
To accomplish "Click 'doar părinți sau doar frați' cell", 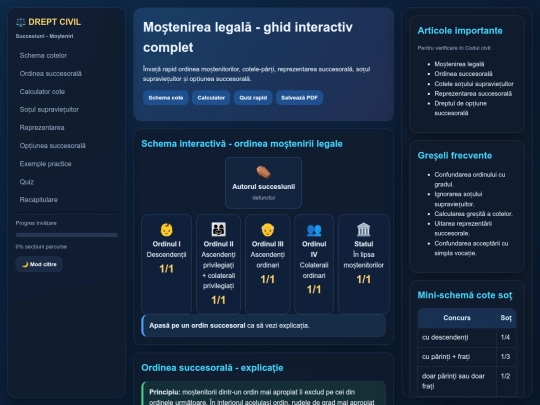I will point(457,381).
